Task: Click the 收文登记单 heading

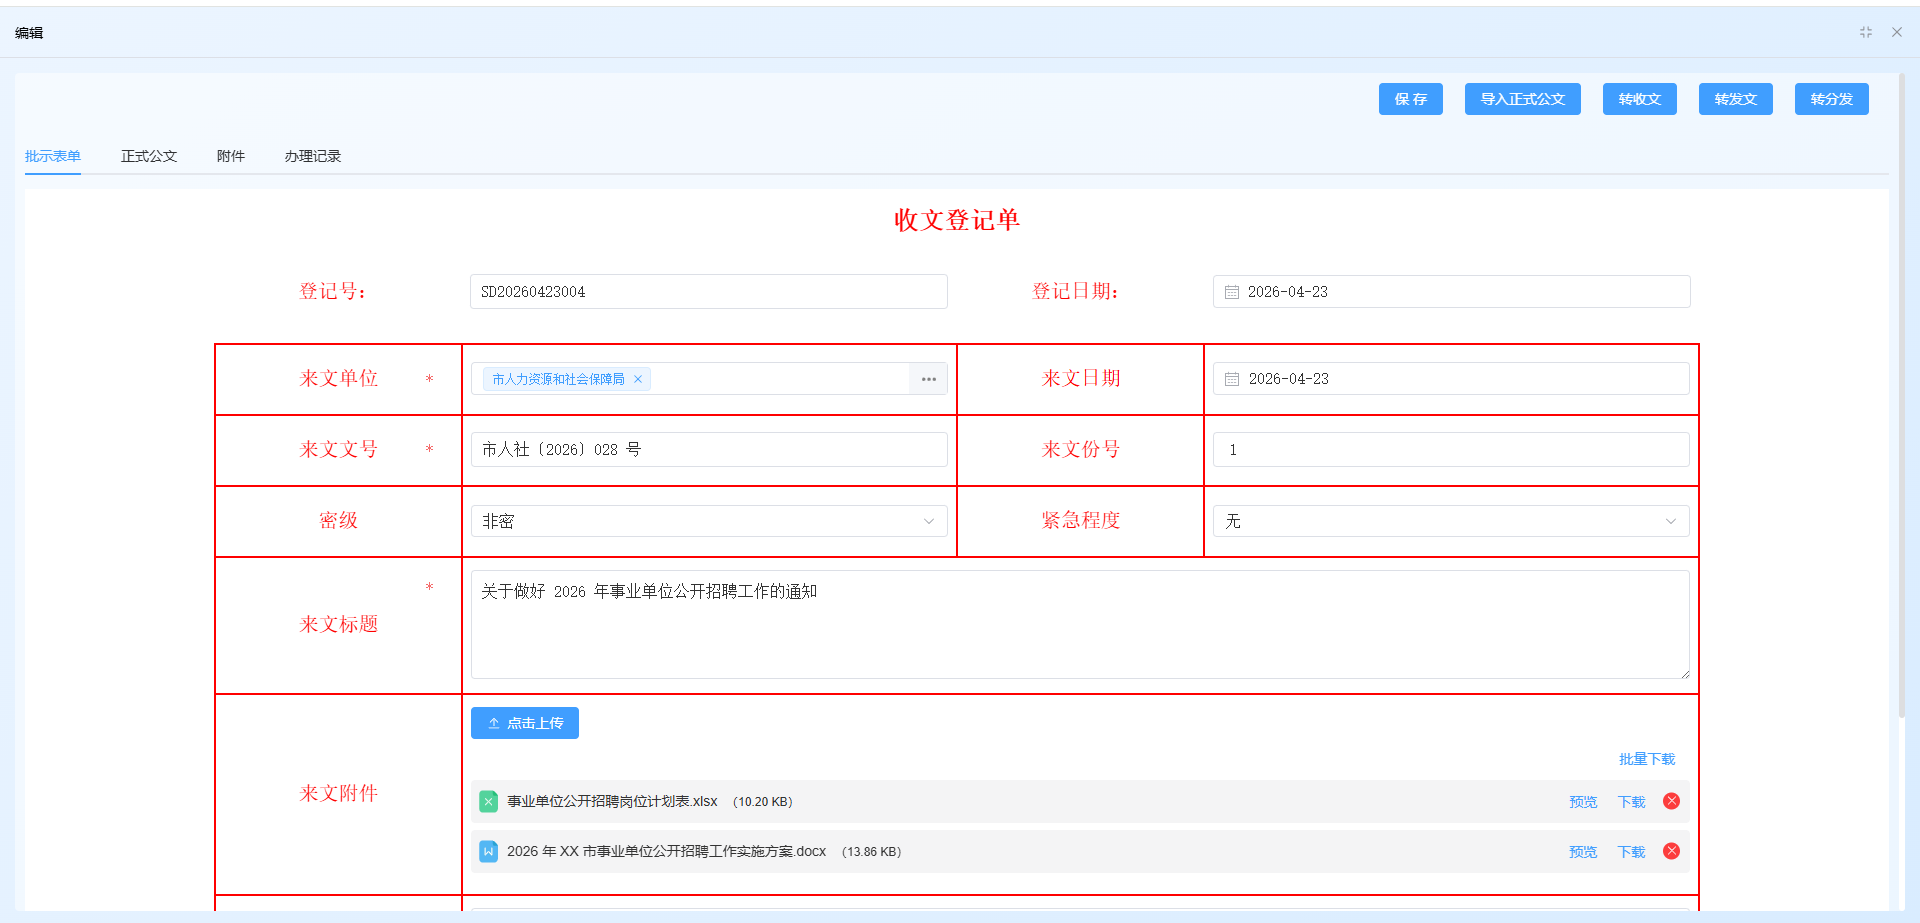Action: pyautogui.click(x=957, y=220)
